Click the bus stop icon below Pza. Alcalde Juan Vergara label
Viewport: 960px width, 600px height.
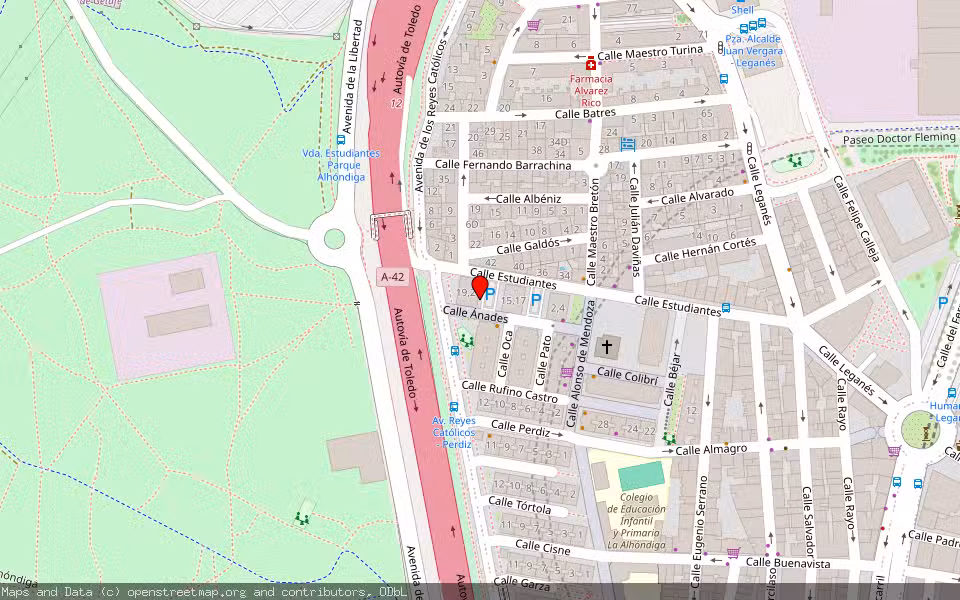(x=724, y=79)
